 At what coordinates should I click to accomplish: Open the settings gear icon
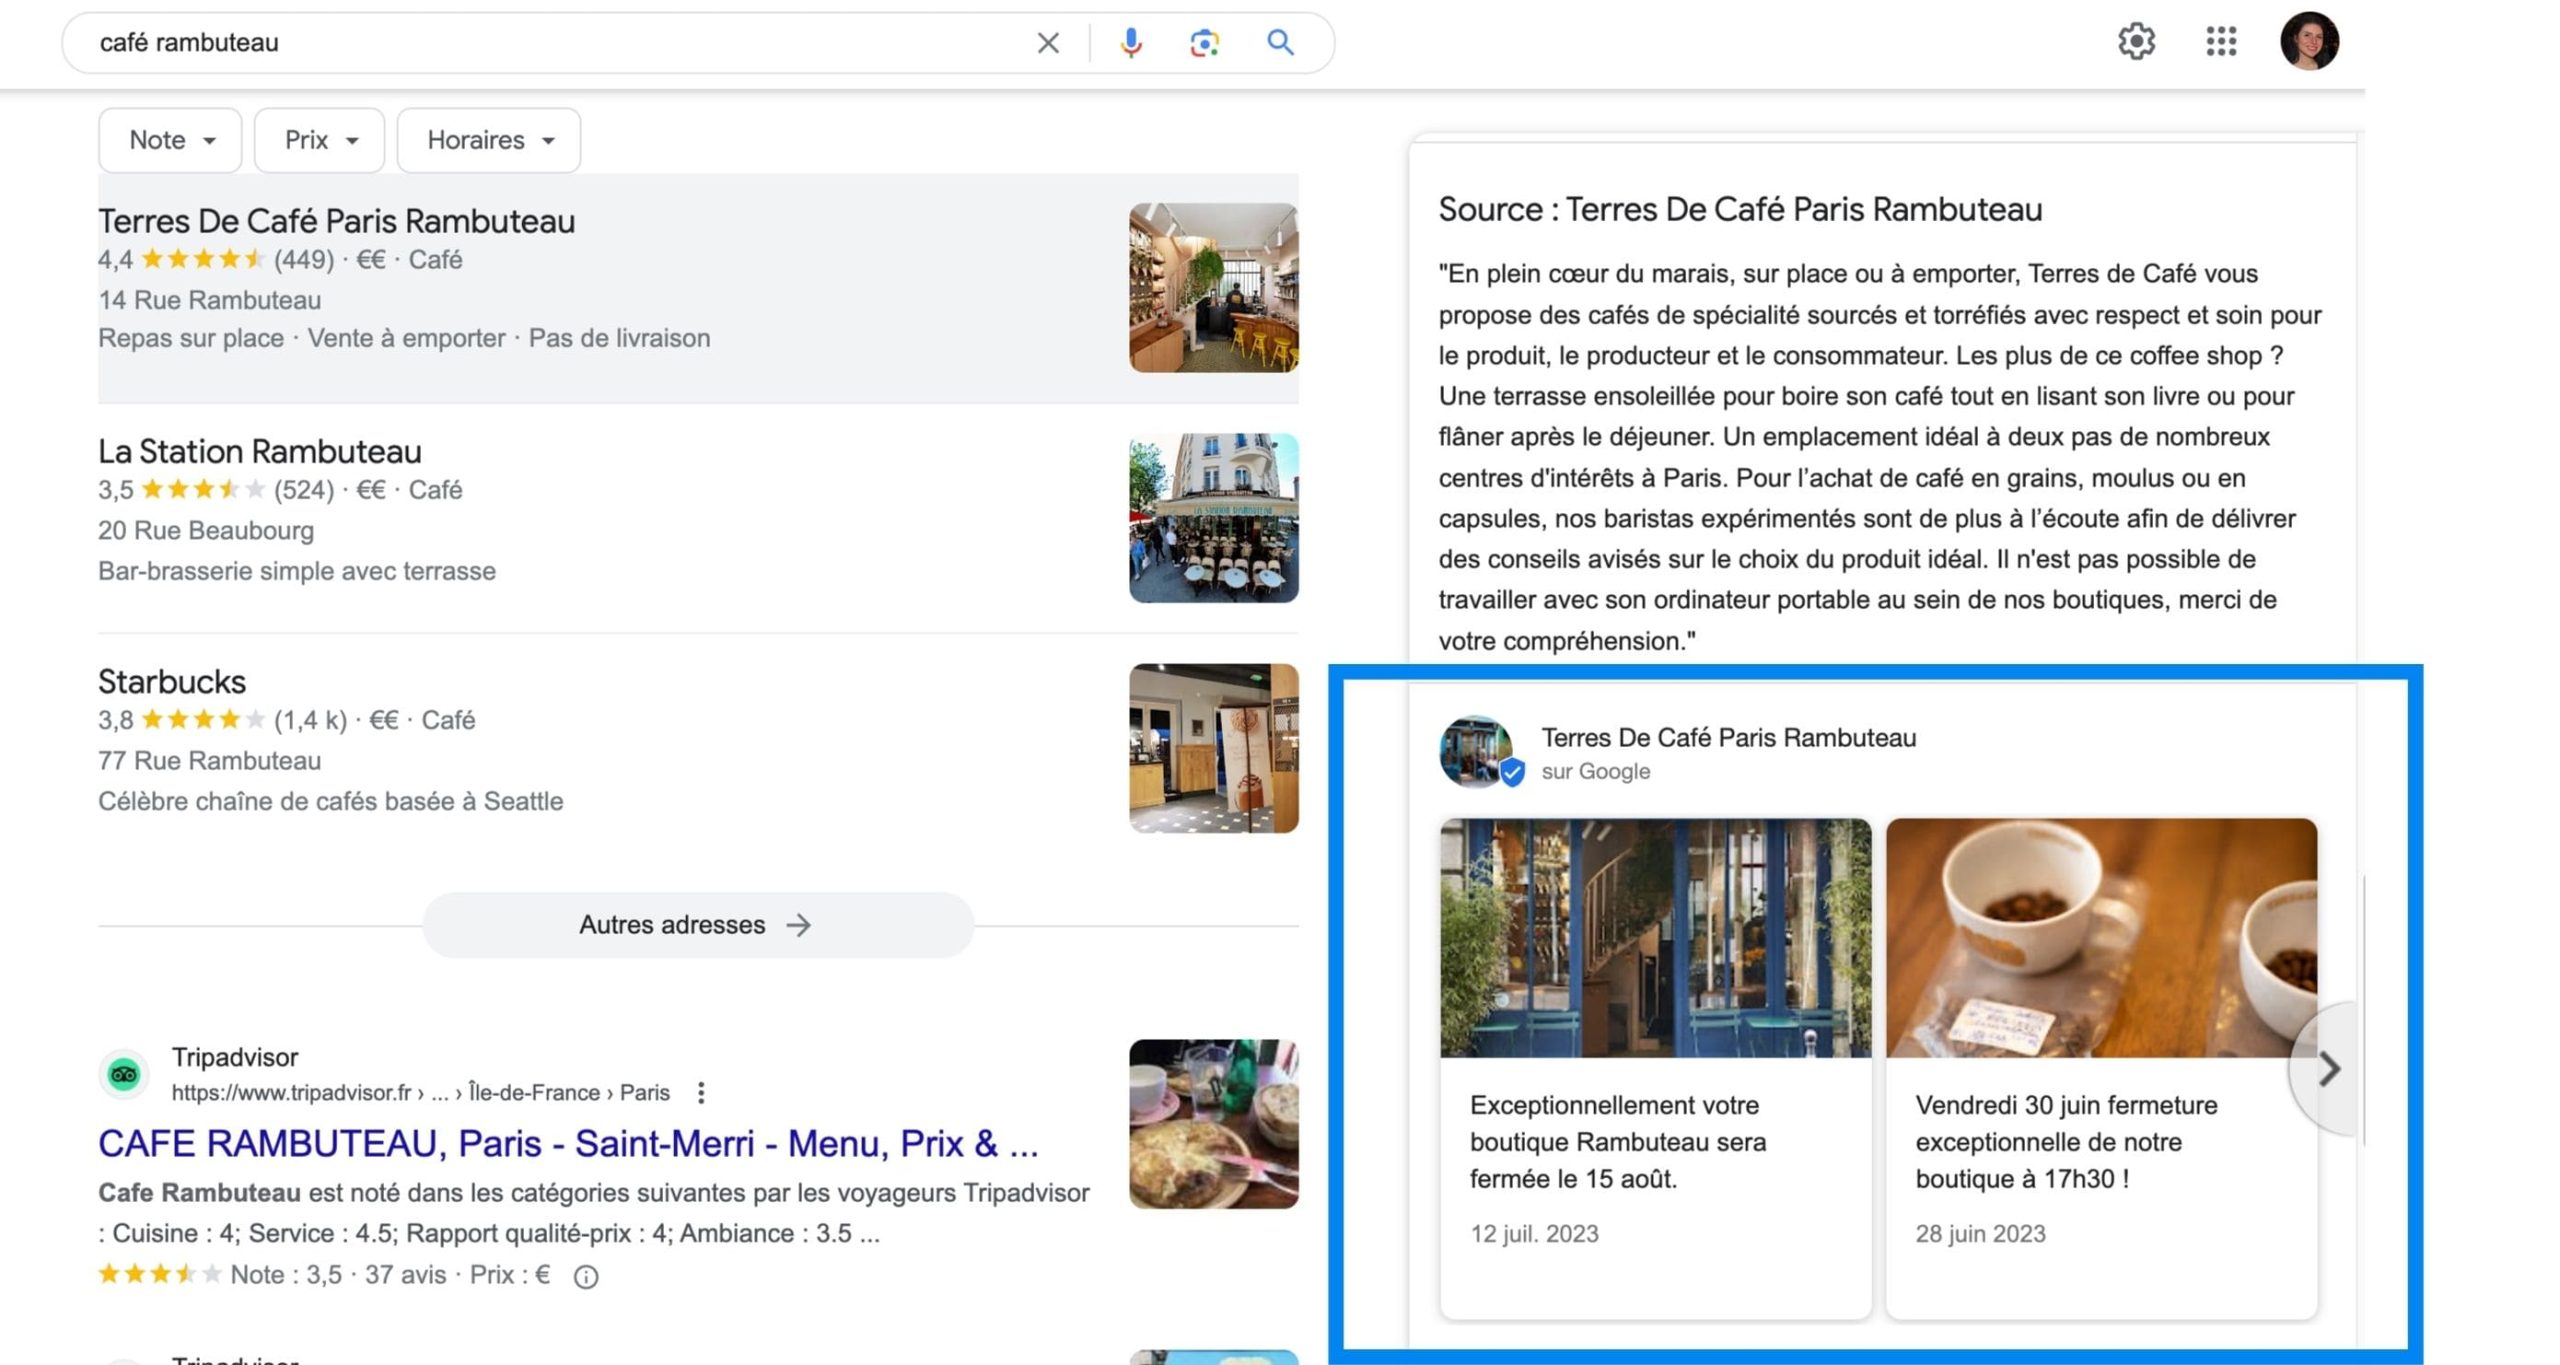(x=2136, y=41)
